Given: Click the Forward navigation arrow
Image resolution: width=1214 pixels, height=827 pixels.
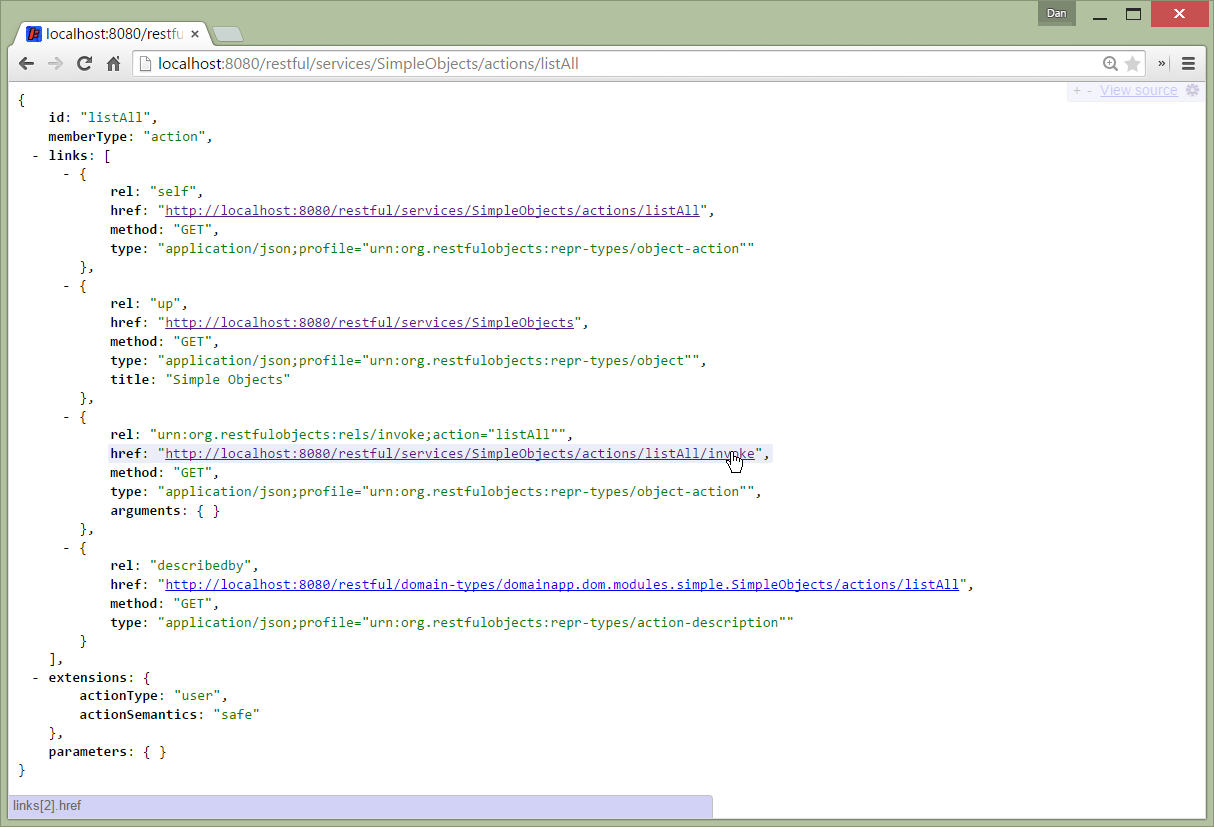Looking at the screenshot, I should click(56, 64).
